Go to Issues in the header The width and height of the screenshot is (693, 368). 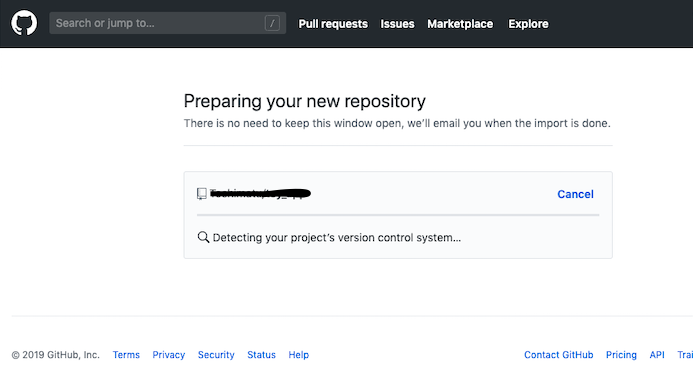(397, 24)
